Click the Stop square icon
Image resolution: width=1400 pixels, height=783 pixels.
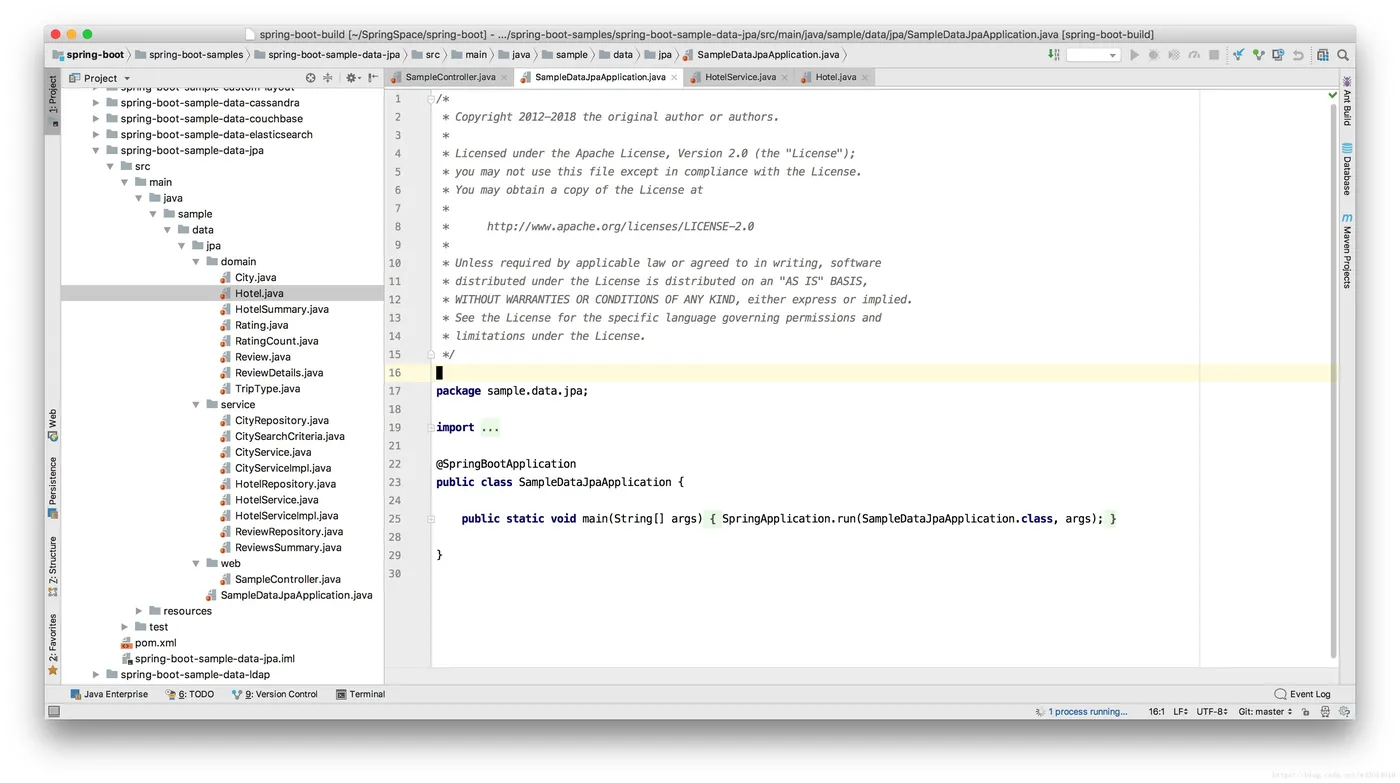1214,55
